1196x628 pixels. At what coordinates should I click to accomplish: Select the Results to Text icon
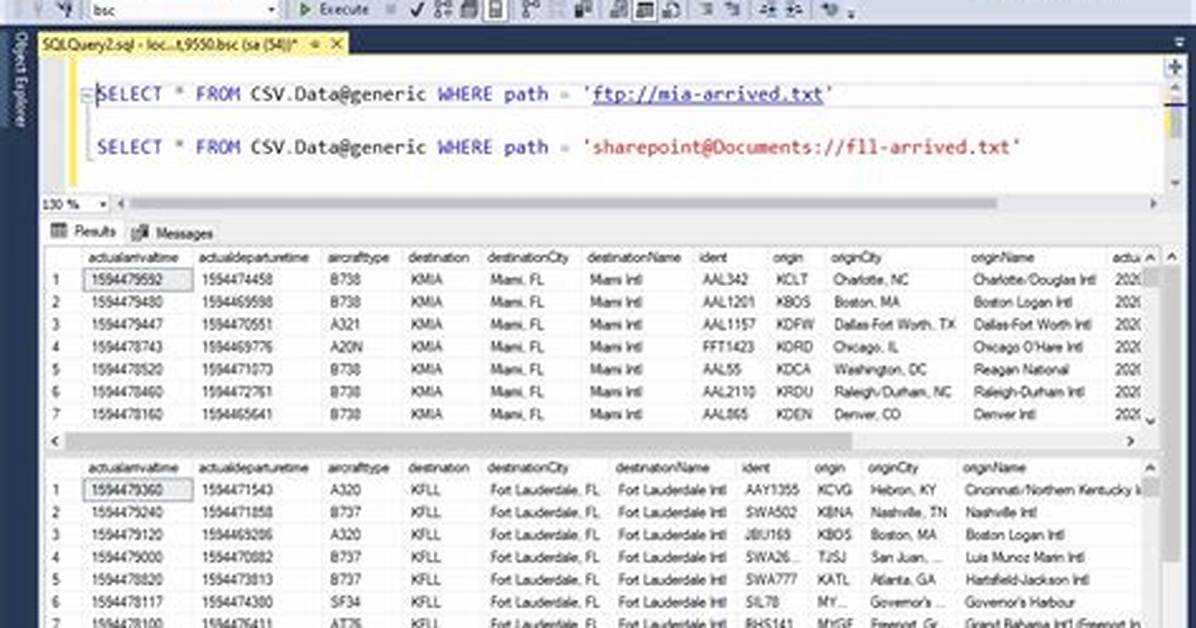click(619, 10)
